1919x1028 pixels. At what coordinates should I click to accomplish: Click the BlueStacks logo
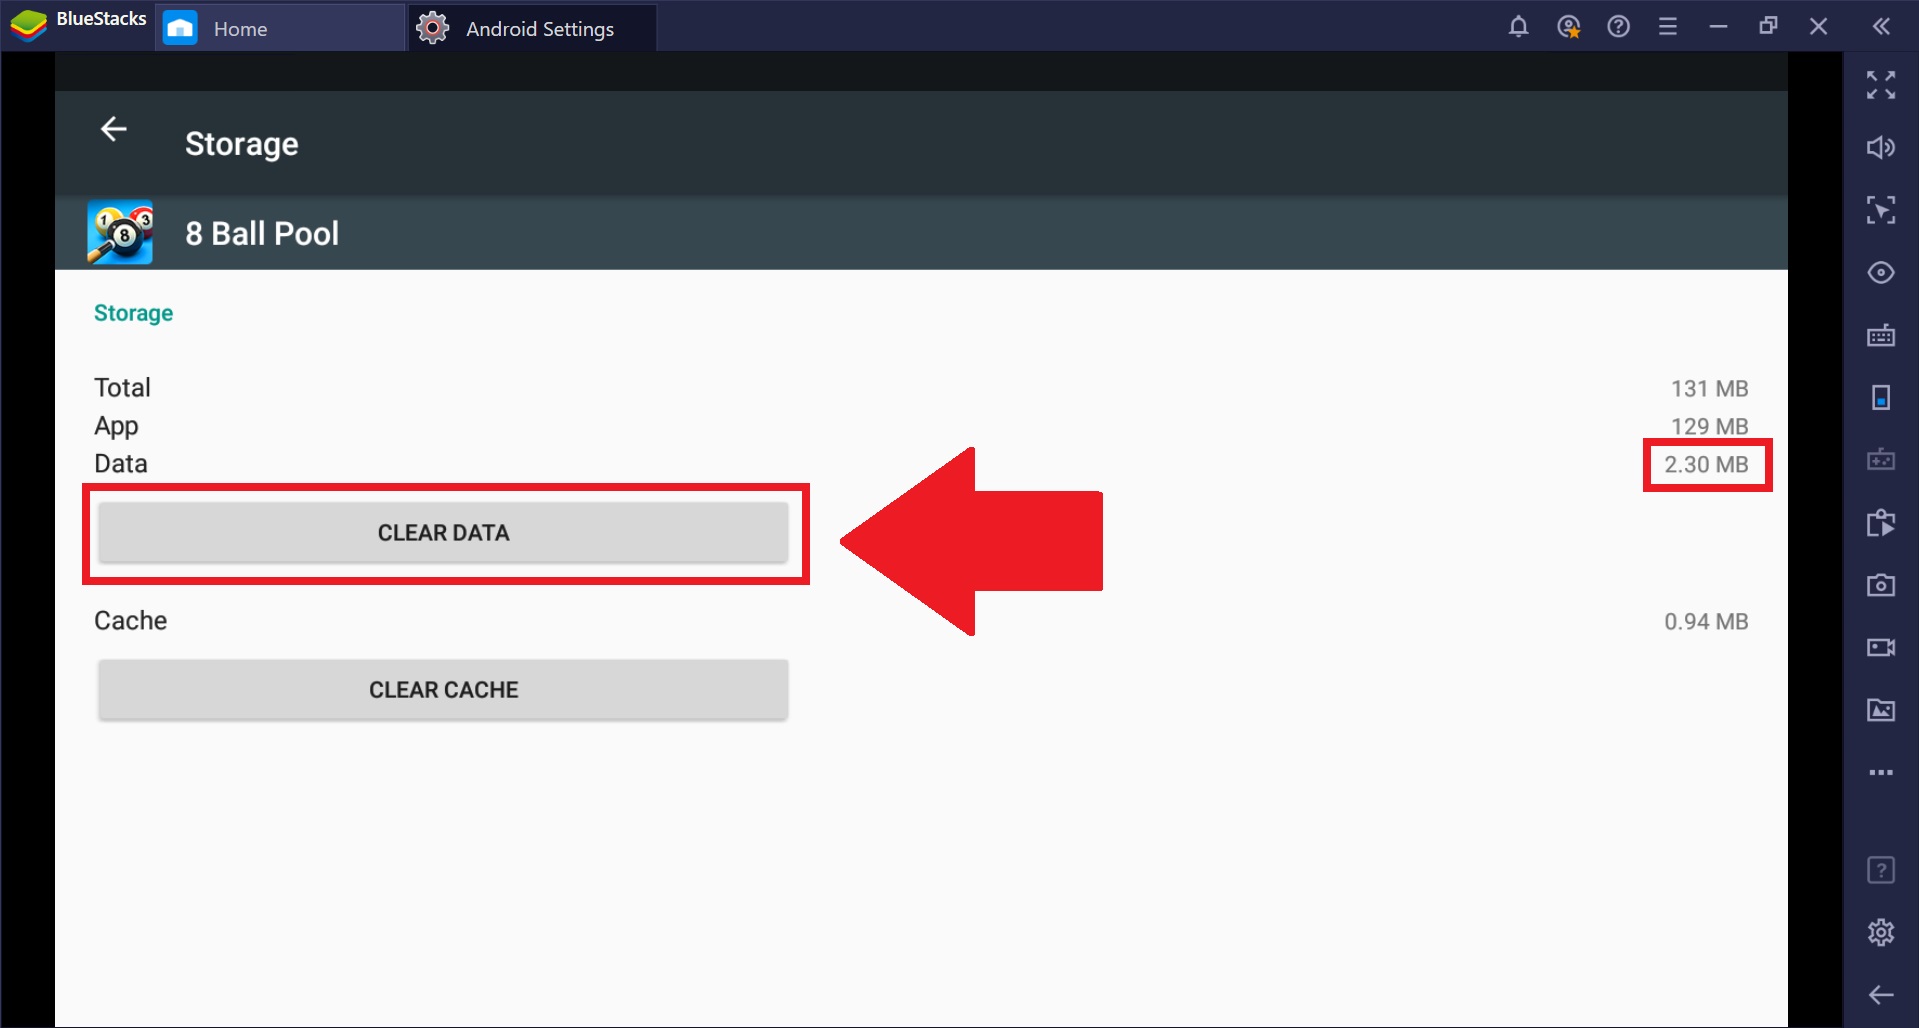(x=28, y=25)
